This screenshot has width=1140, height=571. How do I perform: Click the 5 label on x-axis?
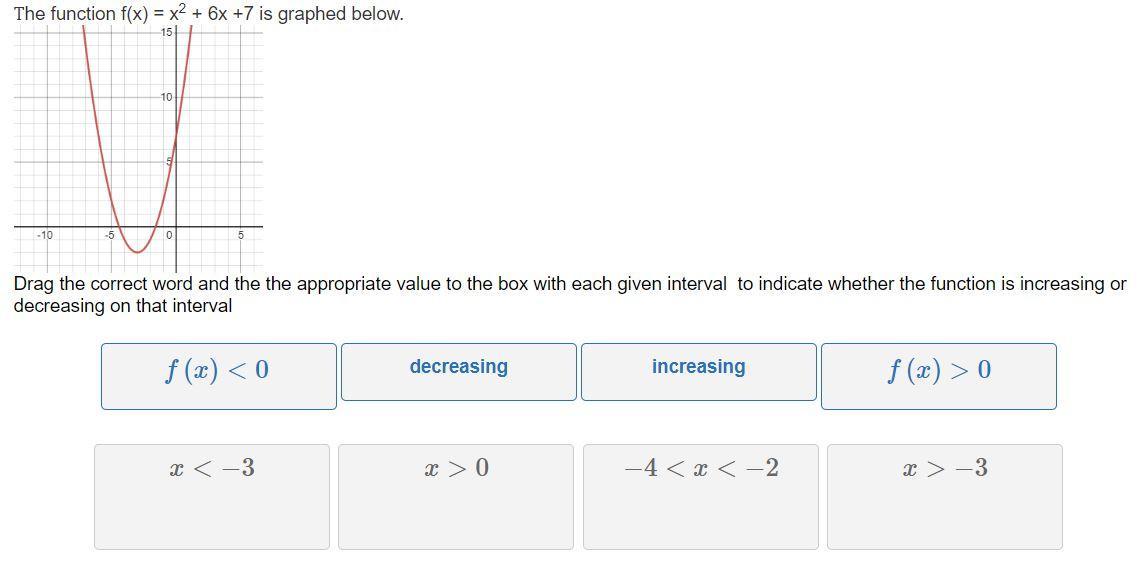tap(241, 235)
